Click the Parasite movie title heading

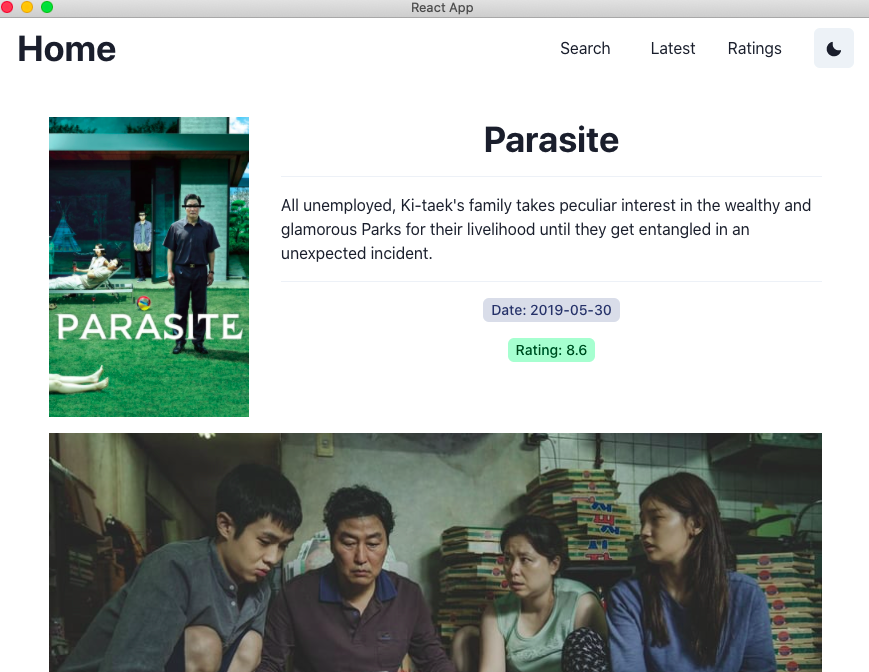(551, 140)
